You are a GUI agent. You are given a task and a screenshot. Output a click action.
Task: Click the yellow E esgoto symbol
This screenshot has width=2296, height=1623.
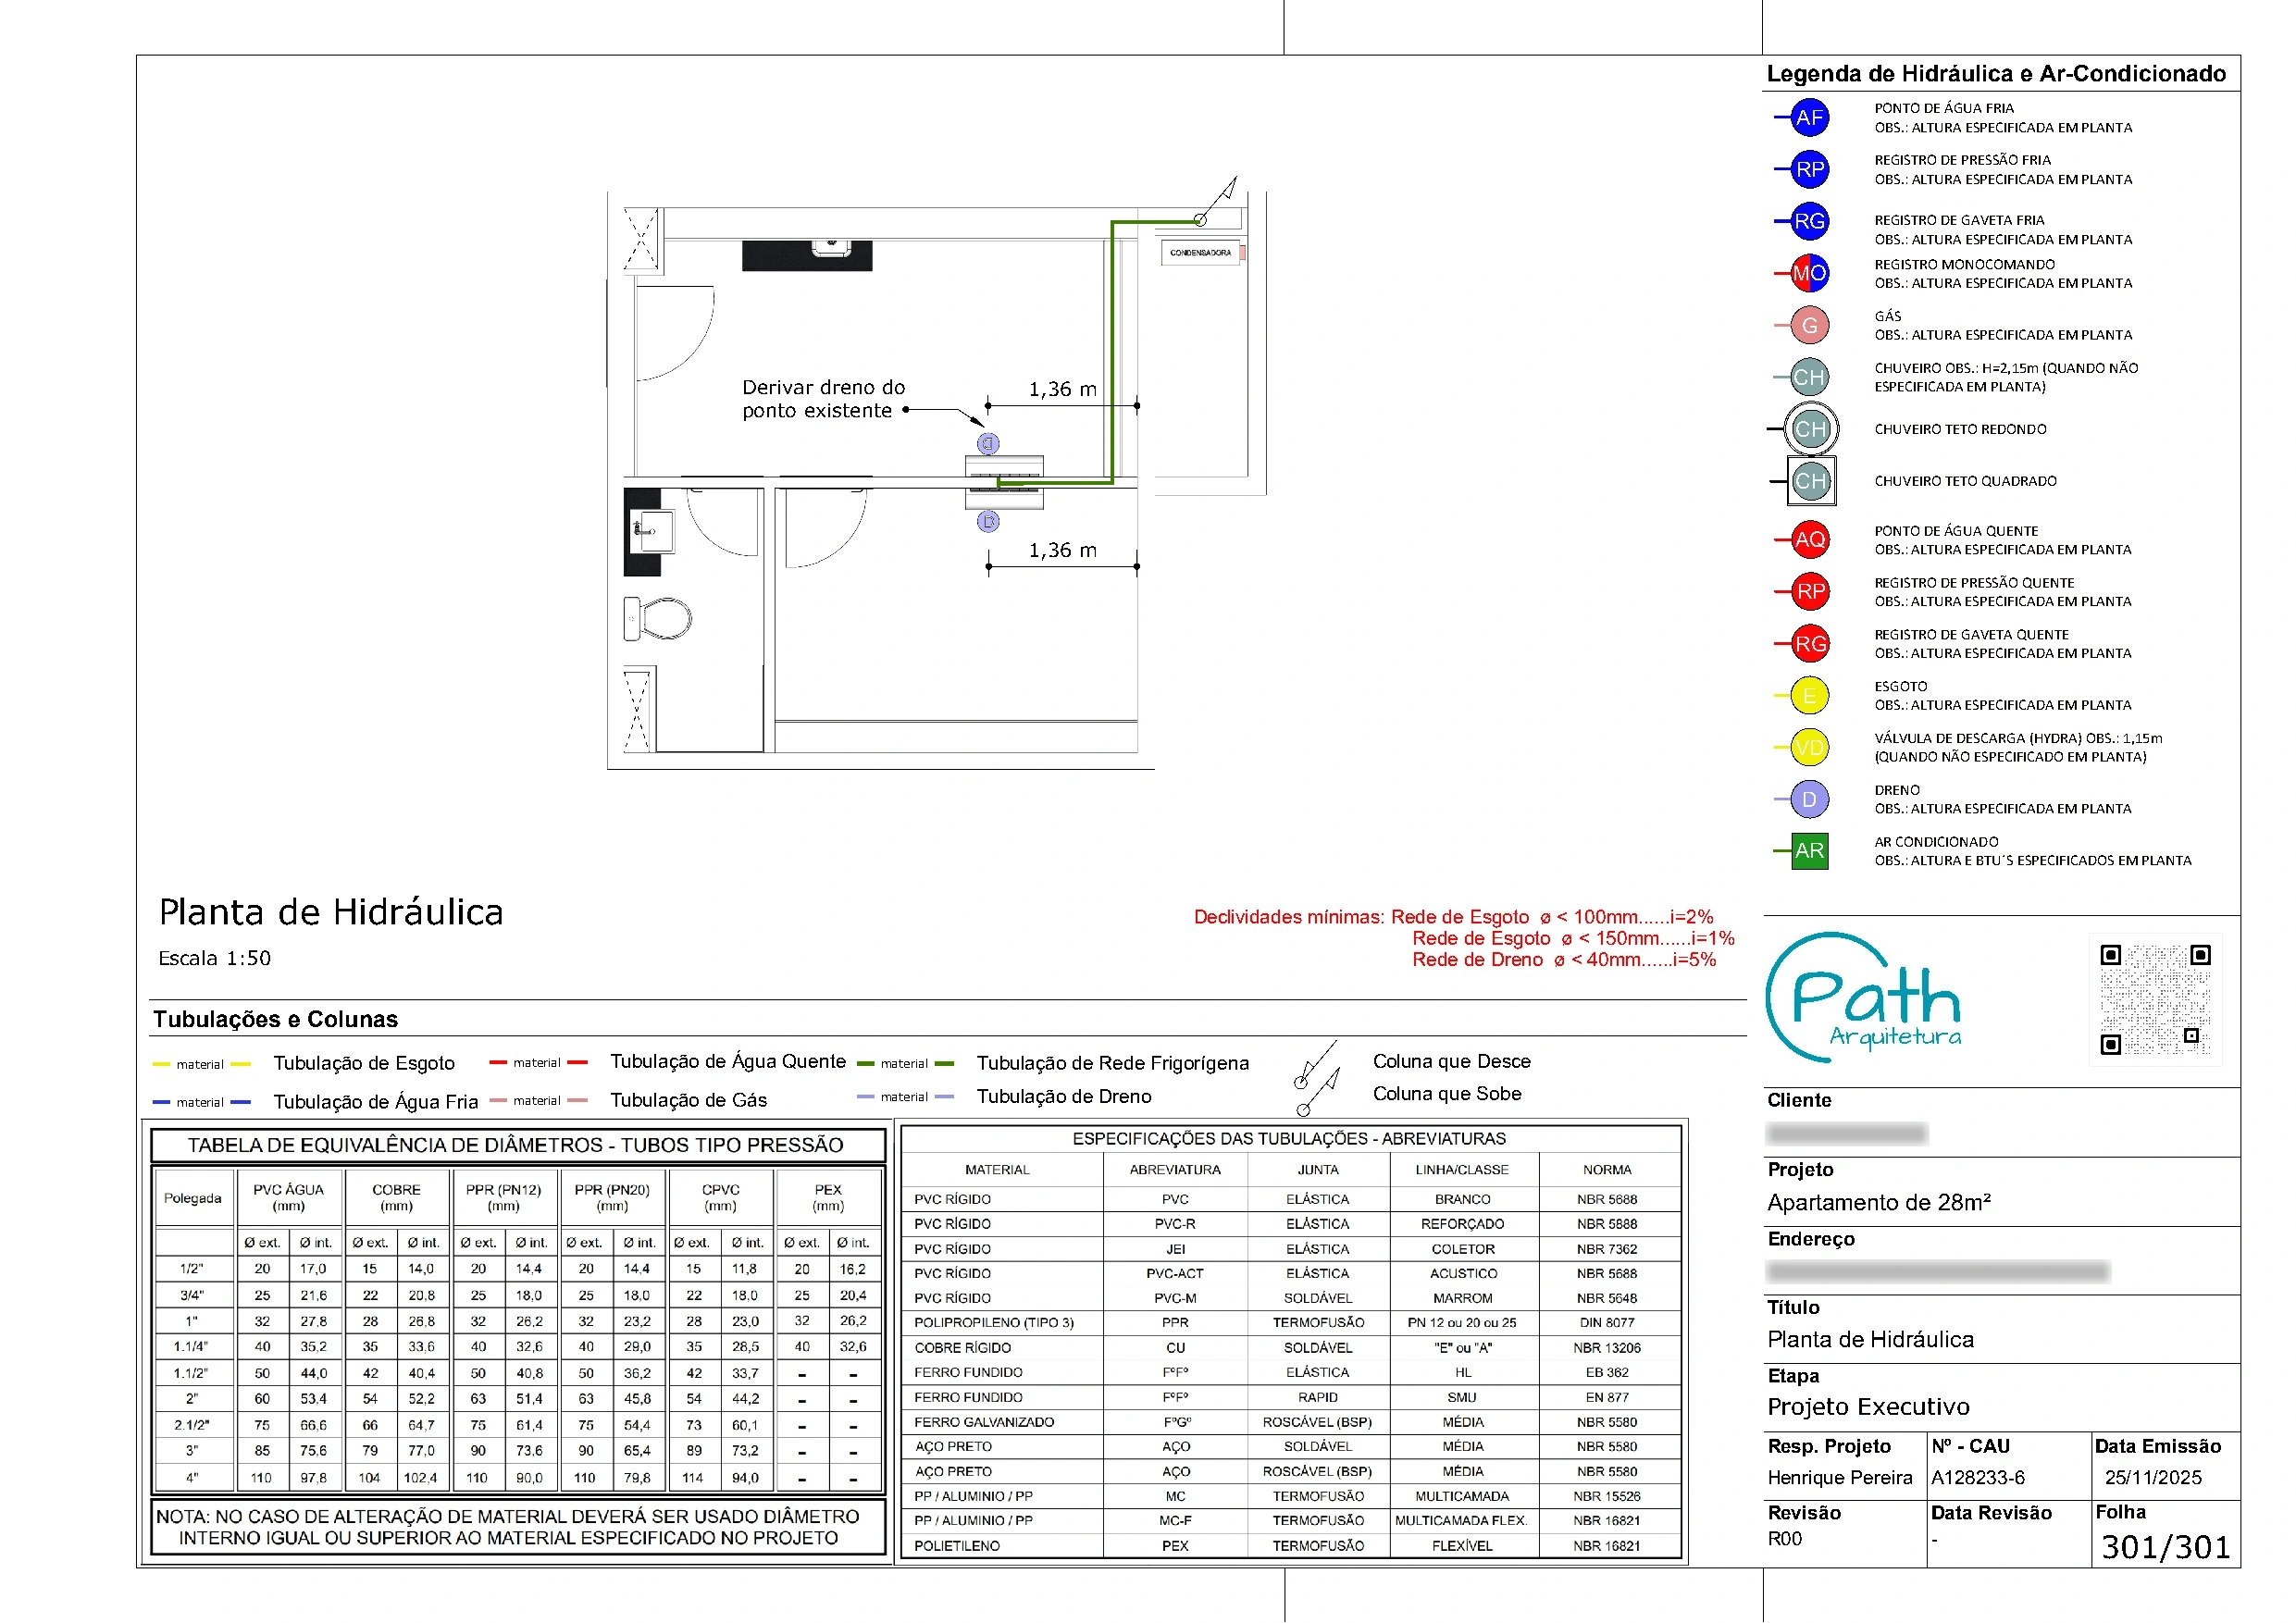pyautogui.click(x=1808, y=696)
